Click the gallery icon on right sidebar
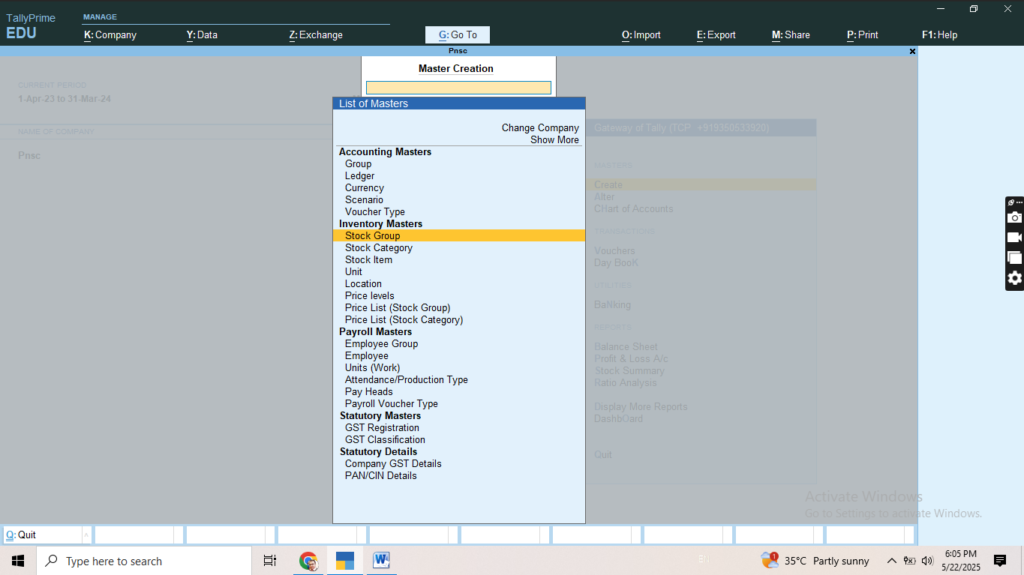The height and width of the screenshot is (575, 1024). tap(1014, 258)
